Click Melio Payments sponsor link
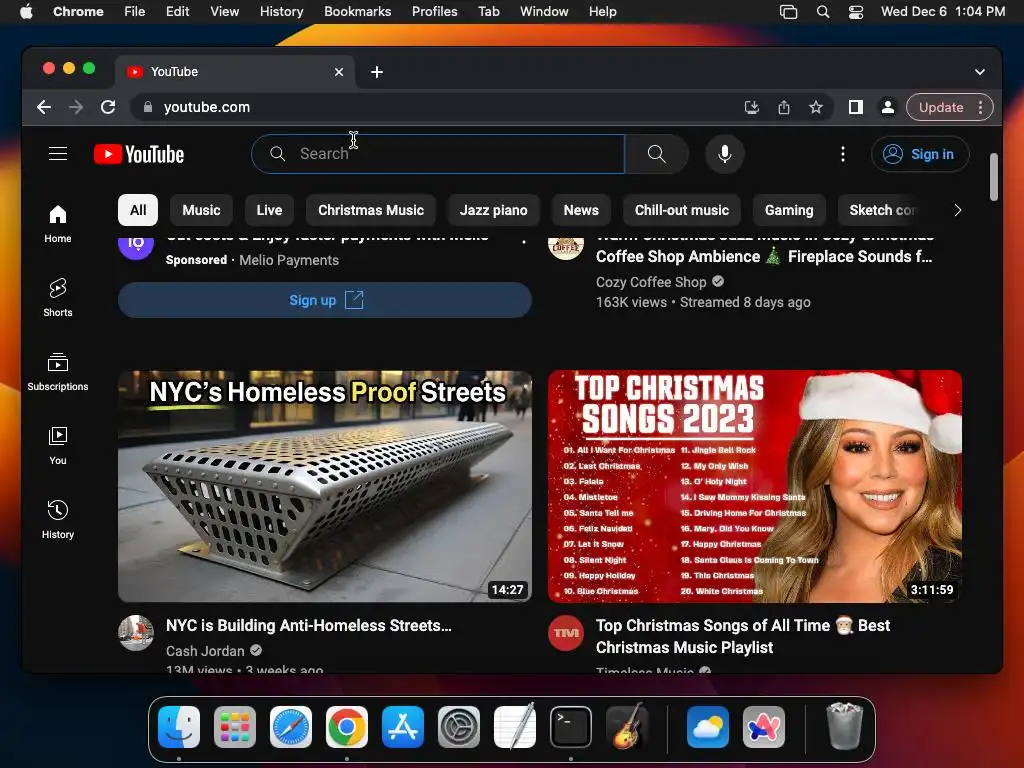Image resolution: width=1024 pixels, height=768 pixels. [x=289, y=260]
